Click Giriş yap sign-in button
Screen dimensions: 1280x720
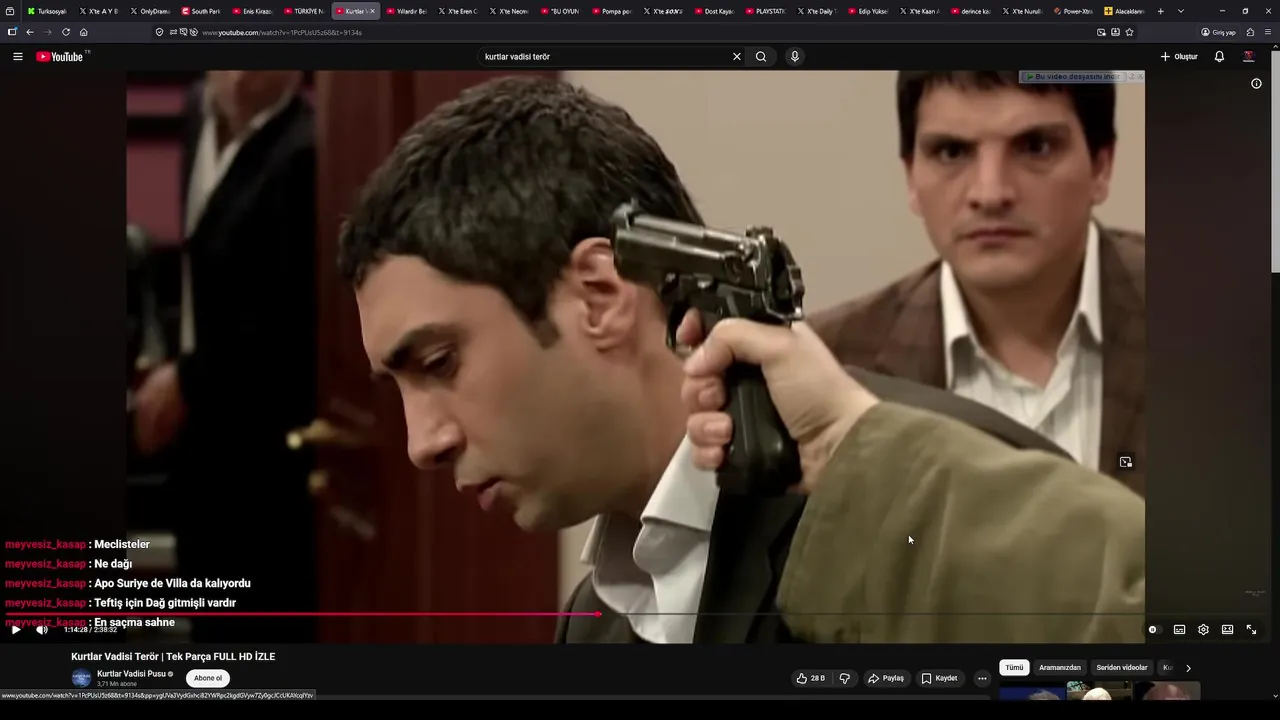pyautogui.click(x=1218, y=32)
